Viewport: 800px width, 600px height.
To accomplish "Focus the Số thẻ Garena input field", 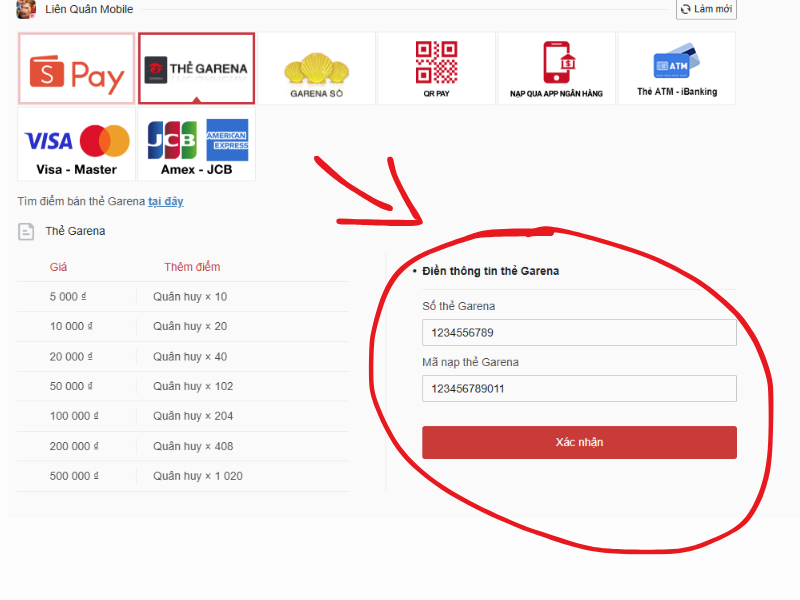I will tap(579, 333).
